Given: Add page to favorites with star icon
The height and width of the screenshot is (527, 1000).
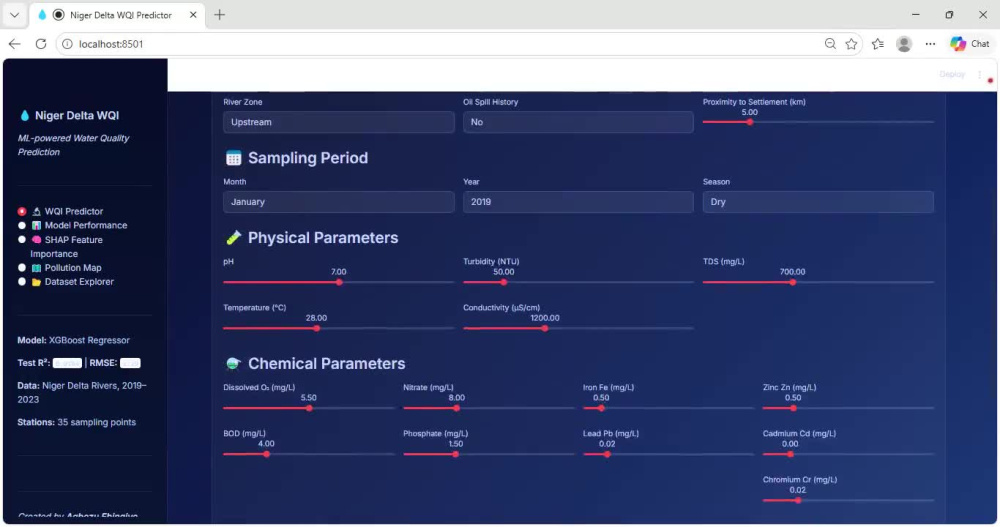Looking at the screenshot, I should click(x=851, y=44).
